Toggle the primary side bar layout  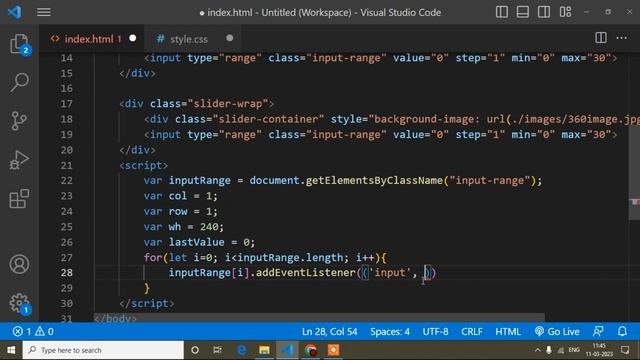(x=502, y=12)
